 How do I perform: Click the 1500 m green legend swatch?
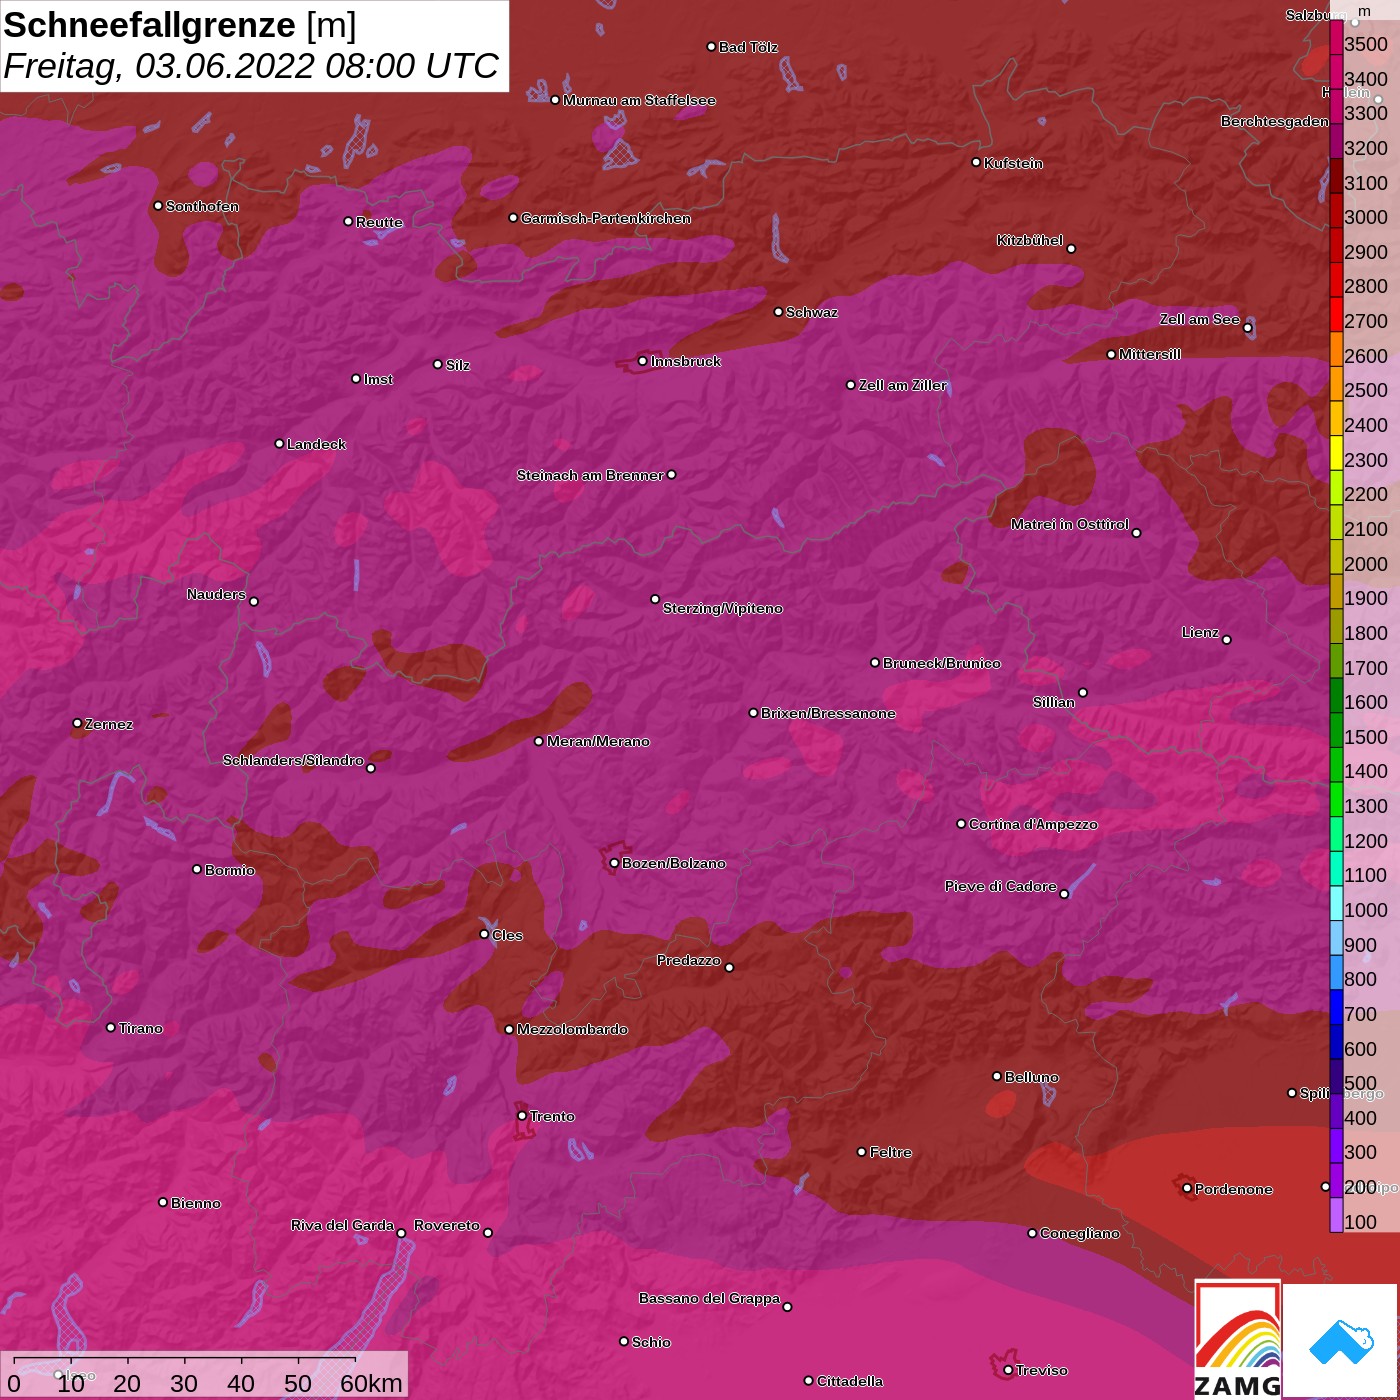tap(1336, 730)
